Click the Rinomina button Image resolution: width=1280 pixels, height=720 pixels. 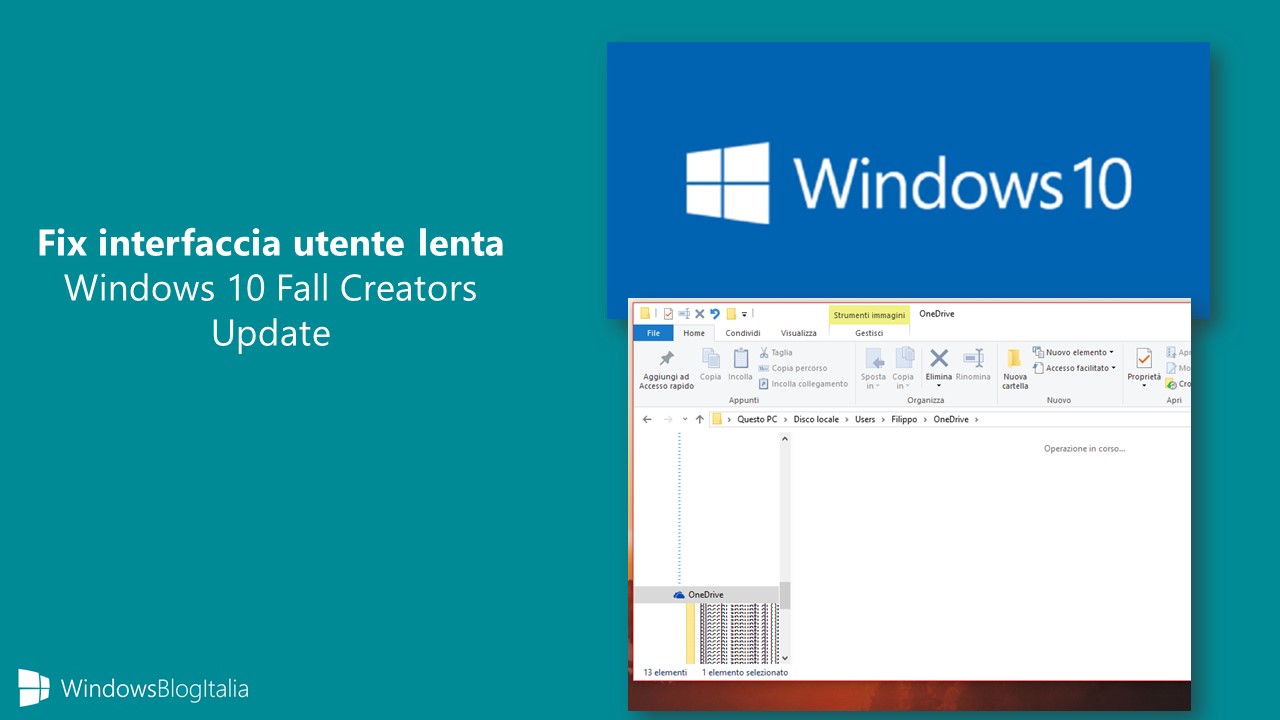[973, 365]
